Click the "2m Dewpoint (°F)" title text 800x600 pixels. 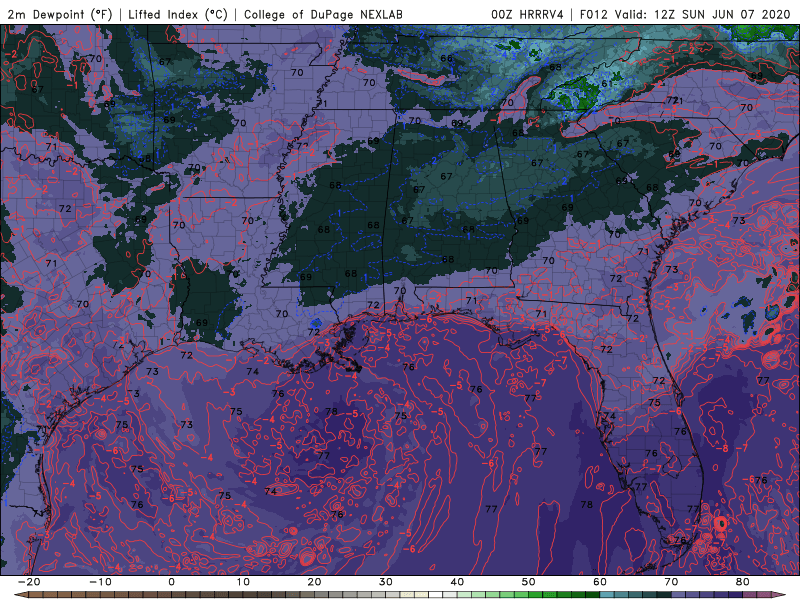click(x=60, y=15)
